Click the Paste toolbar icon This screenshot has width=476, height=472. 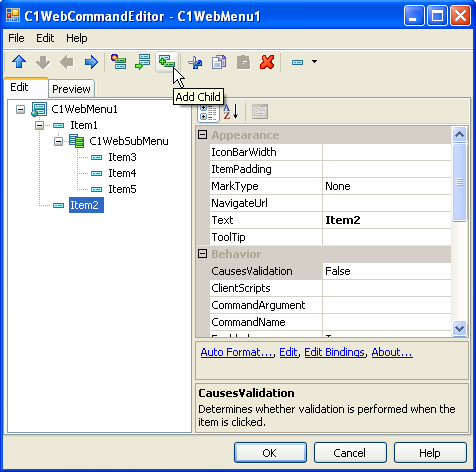(243, 62)
